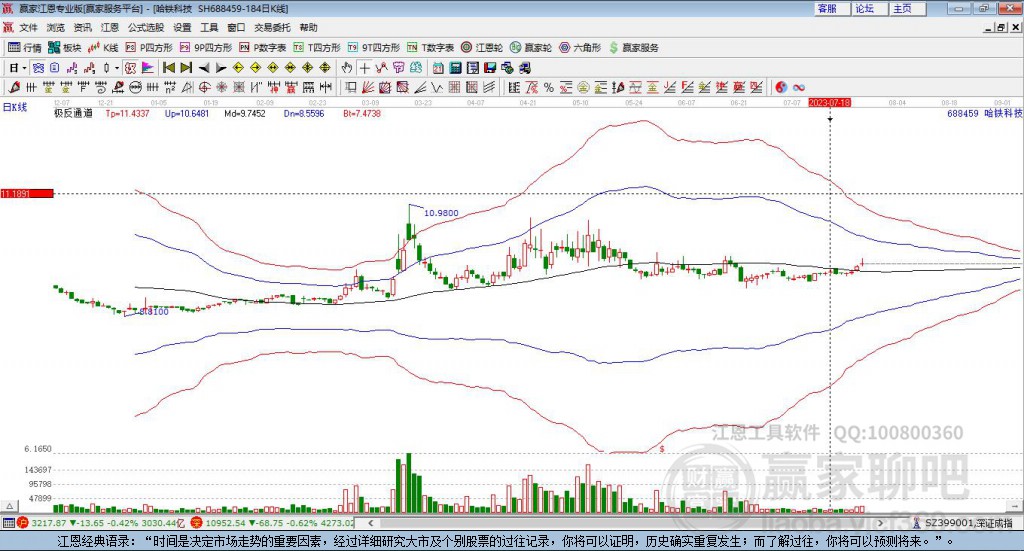Click the red target circle tool
The height and width of the screenshot is (551, 1024).
pyautogui.click(x=204, y=87)
